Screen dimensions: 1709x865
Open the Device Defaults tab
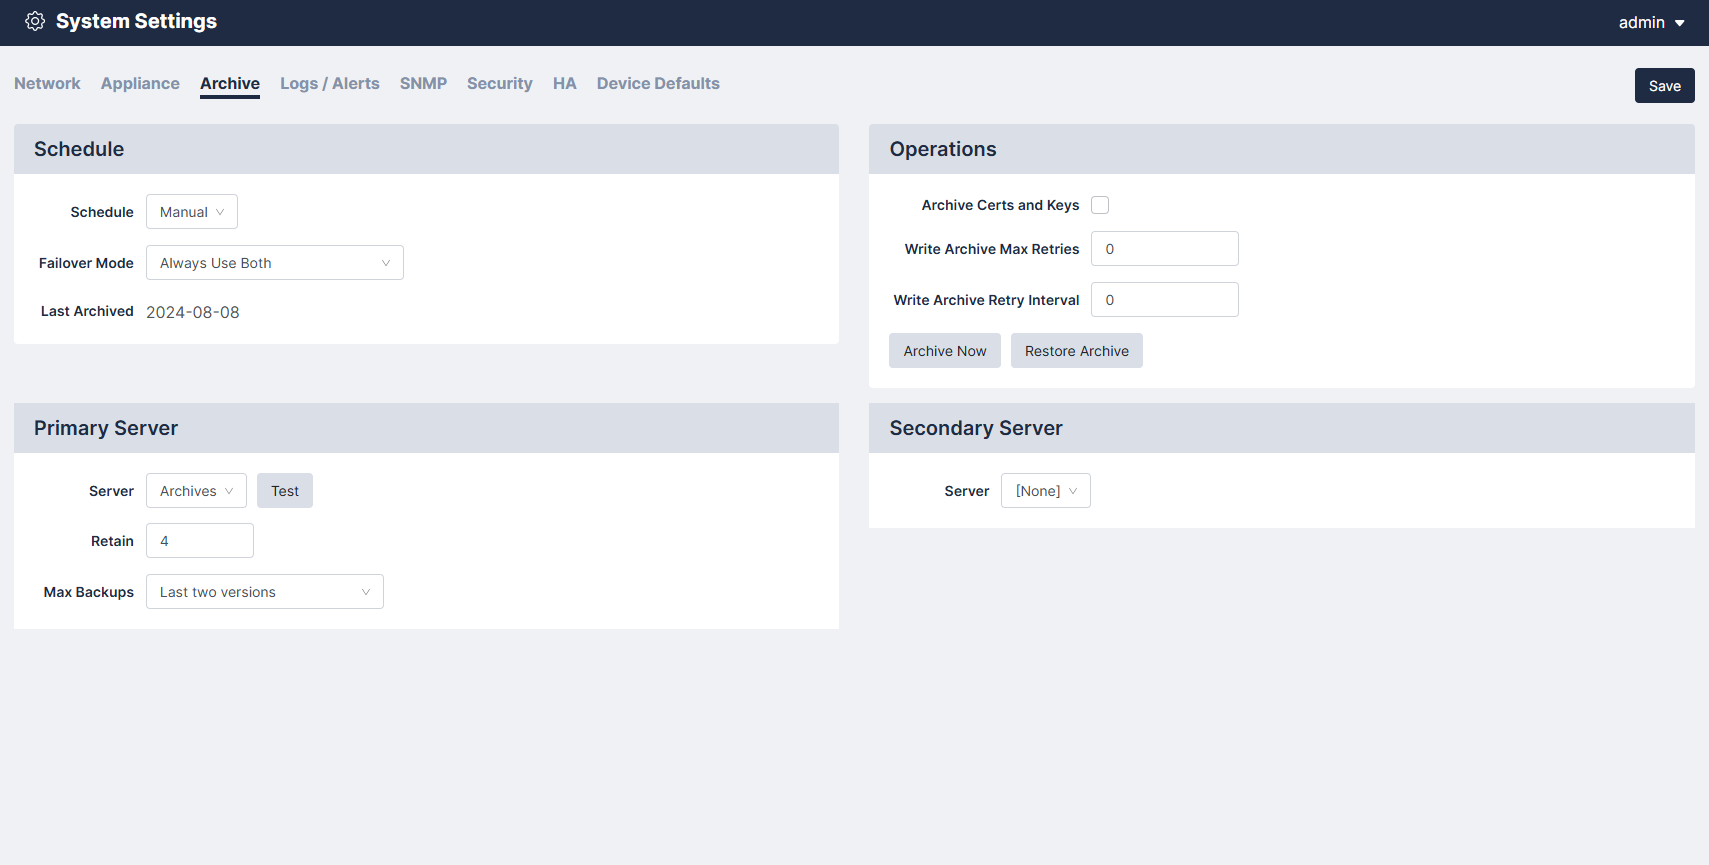(x=658, y=84)
